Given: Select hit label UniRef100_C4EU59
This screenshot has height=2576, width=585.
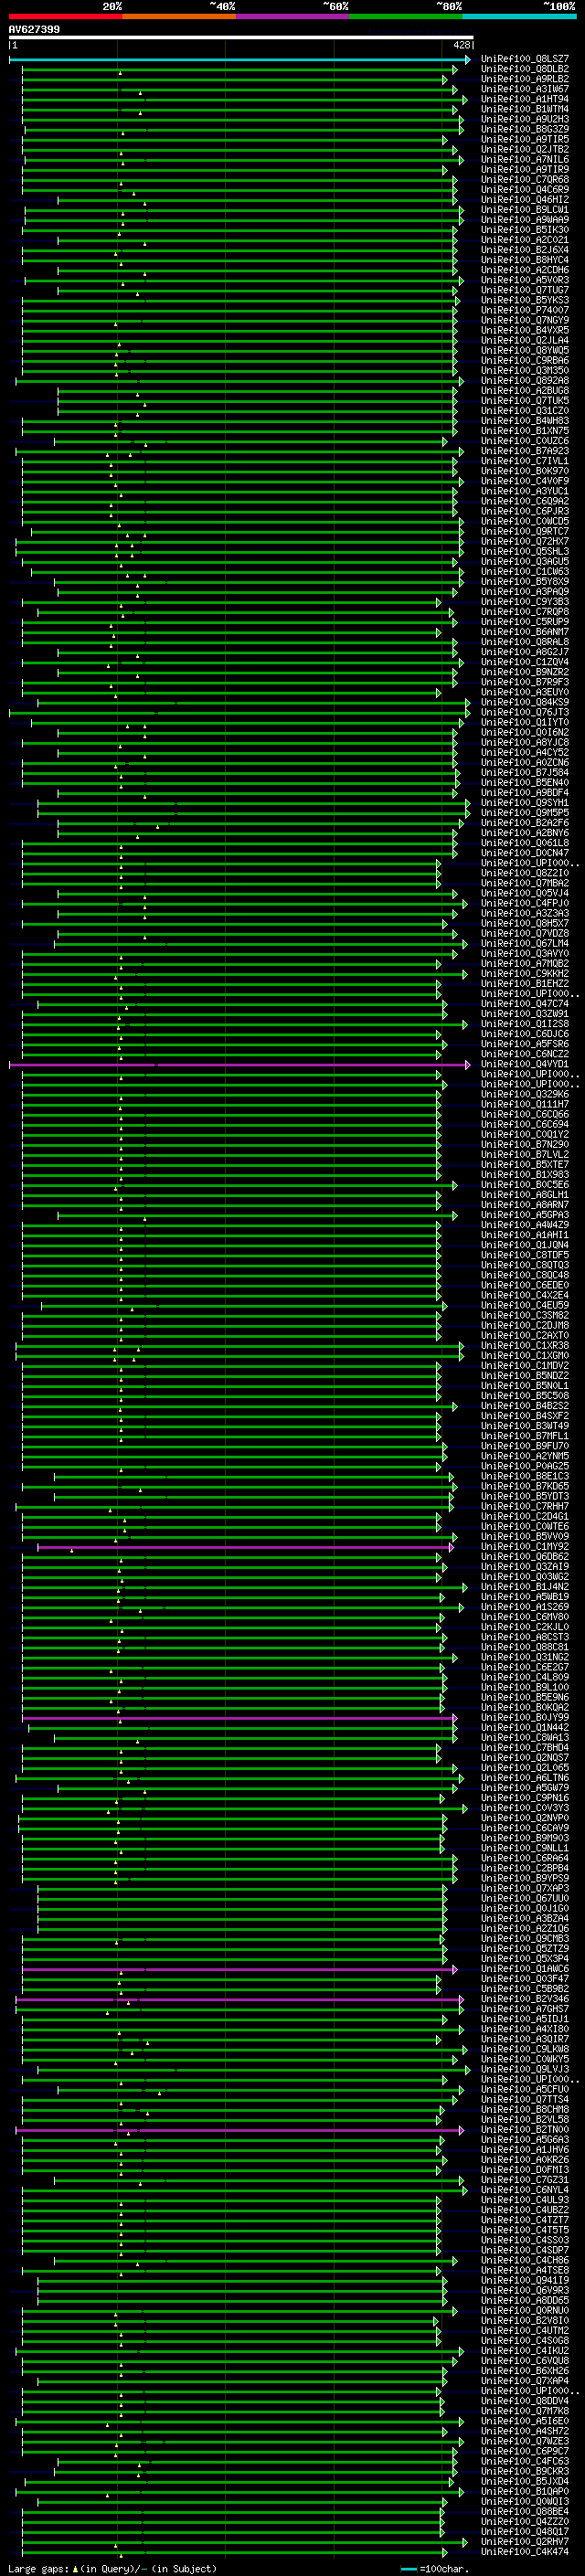Looking at the screenshot, I should pyautogui.click(x=525, y=1305).
